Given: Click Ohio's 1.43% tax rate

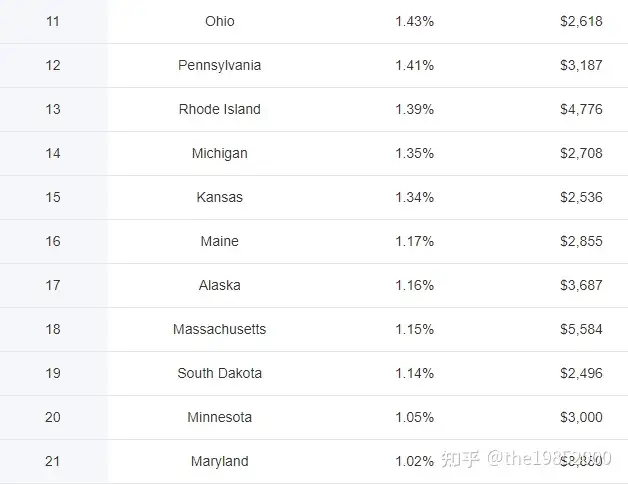Looking at the screenshot, I should pos(414,21).
